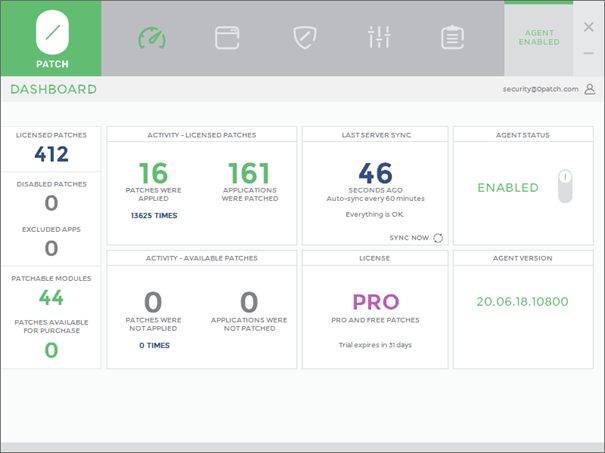The image size is (605, 453).
Task: Open the Log clipboard icon tab
Action: coord(452,37)
